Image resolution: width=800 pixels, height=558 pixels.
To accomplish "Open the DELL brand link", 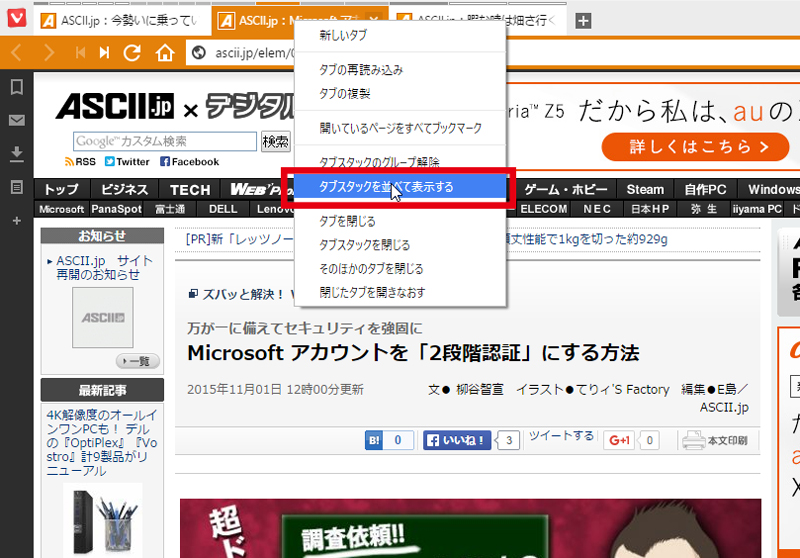I will [223, 209].
